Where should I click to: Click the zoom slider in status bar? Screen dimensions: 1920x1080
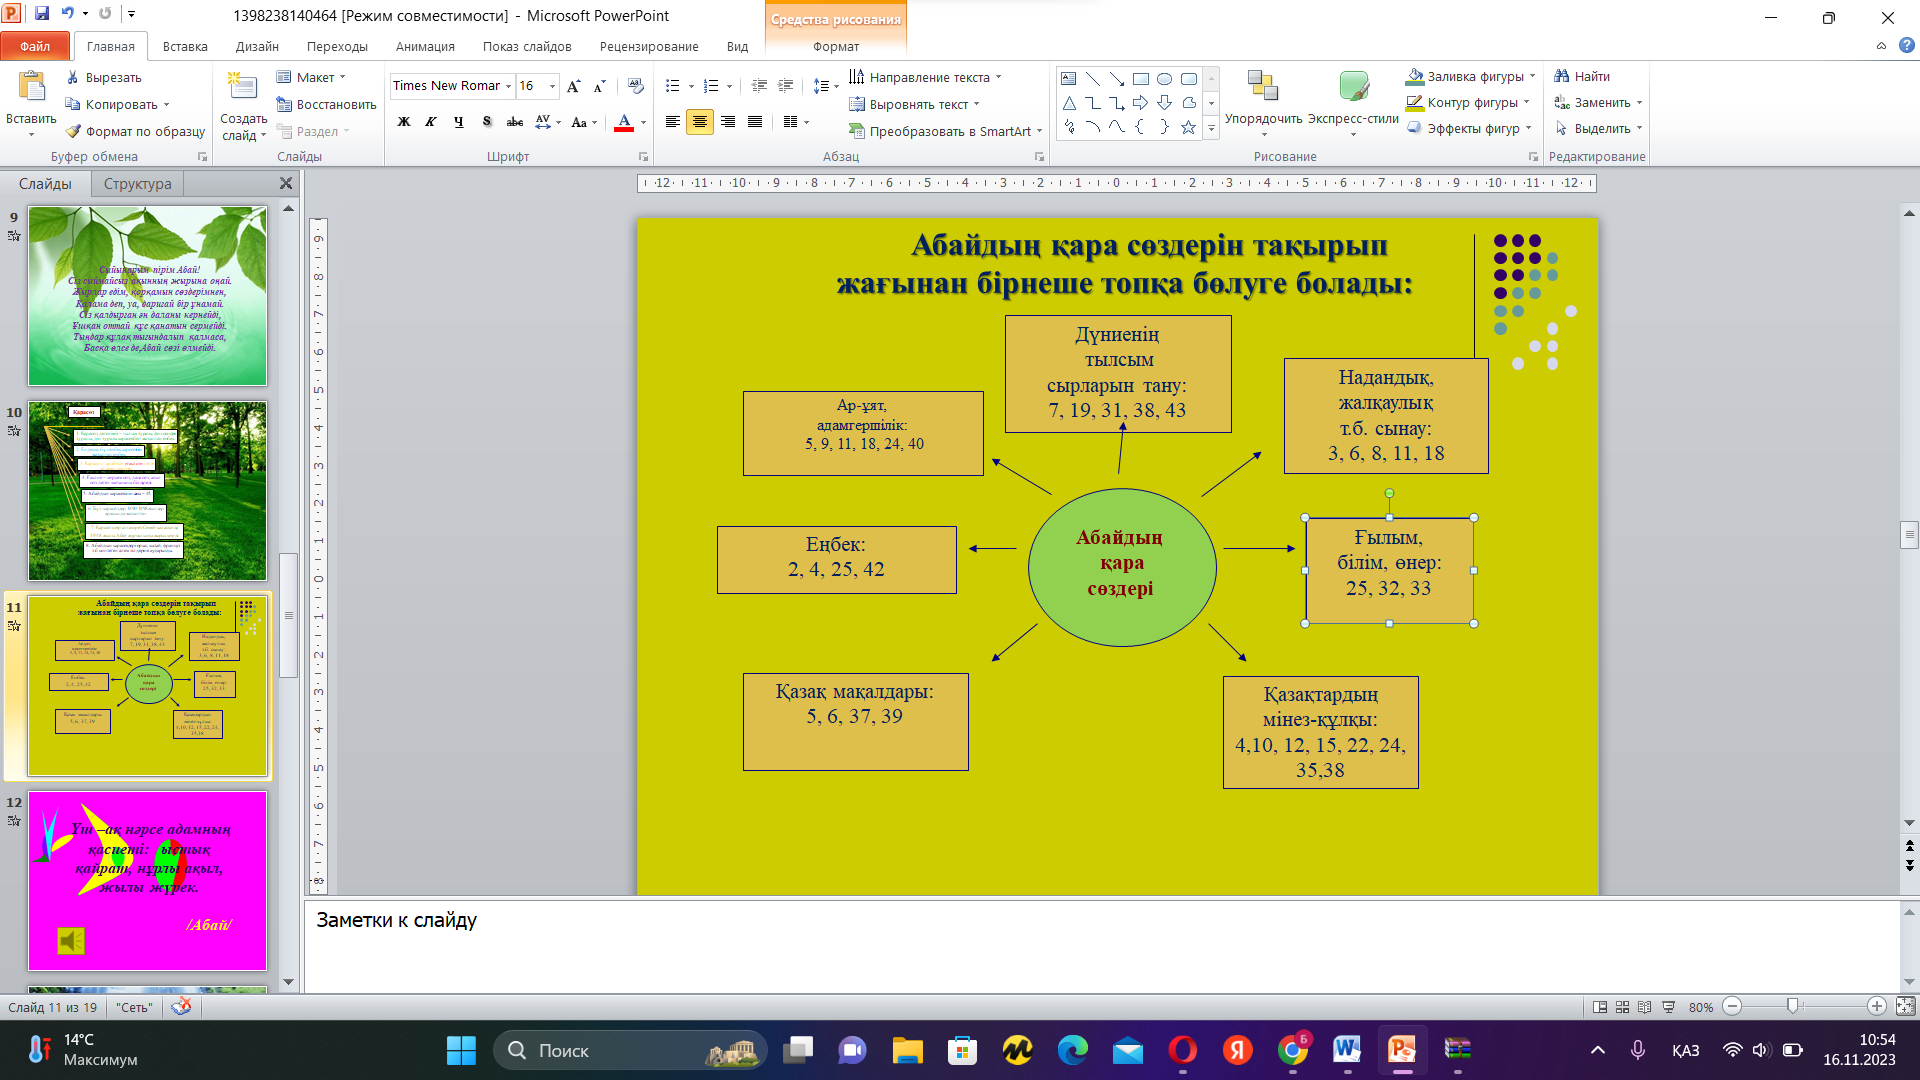tap(1792, 1006)
